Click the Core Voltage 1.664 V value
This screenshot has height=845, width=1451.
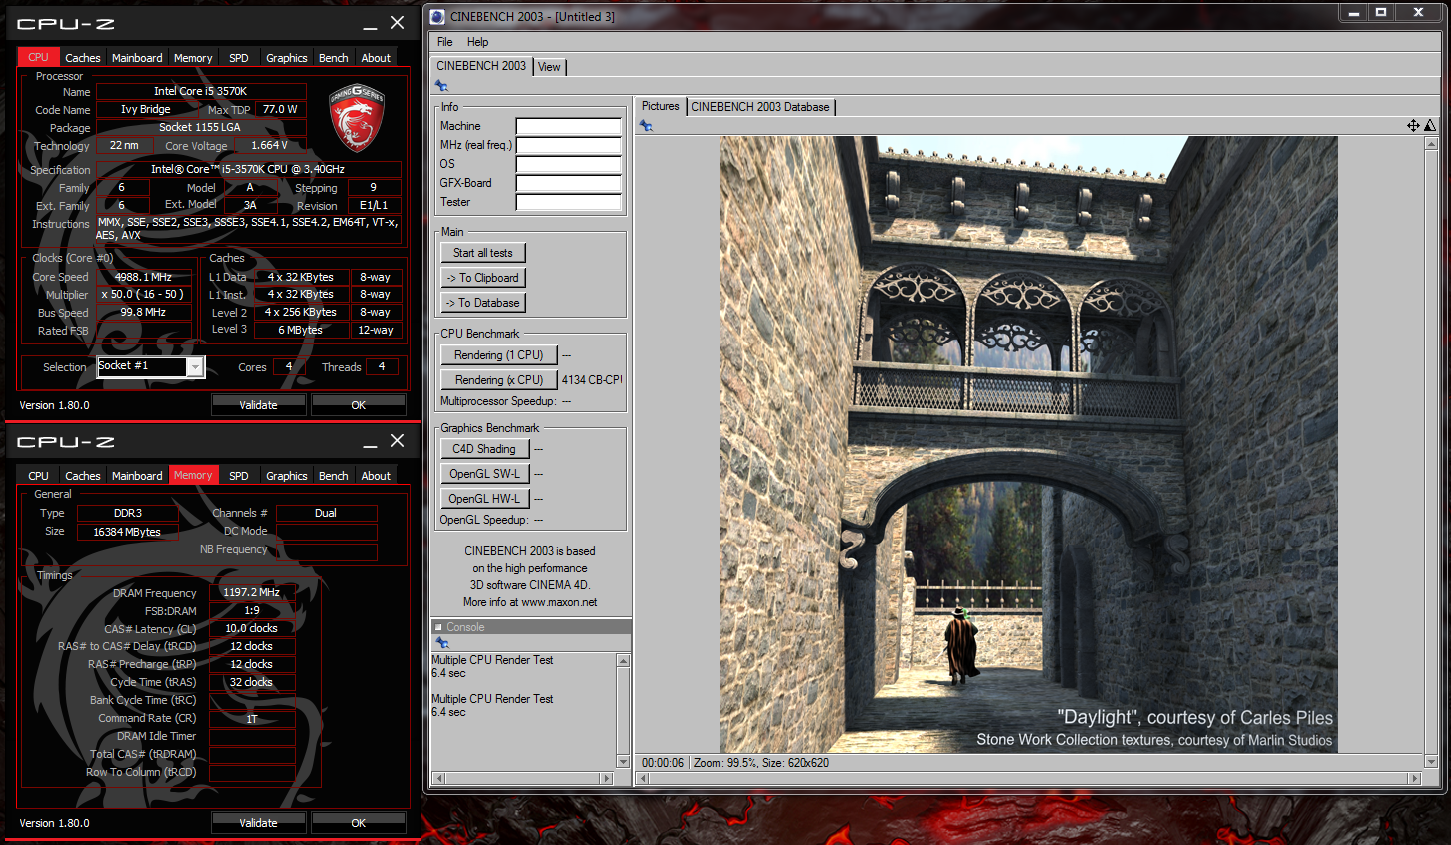click(x=269, y=145)
